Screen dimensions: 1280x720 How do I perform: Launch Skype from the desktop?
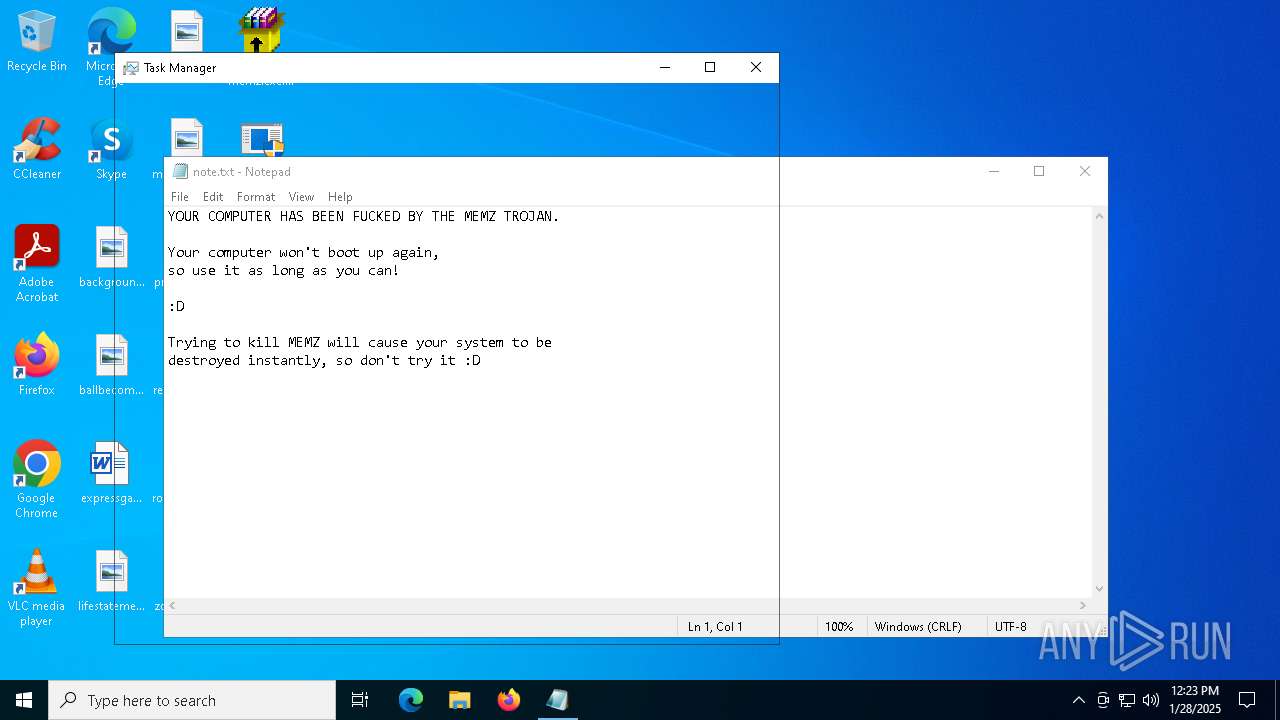pyautogui.click(x=111, y=150)
